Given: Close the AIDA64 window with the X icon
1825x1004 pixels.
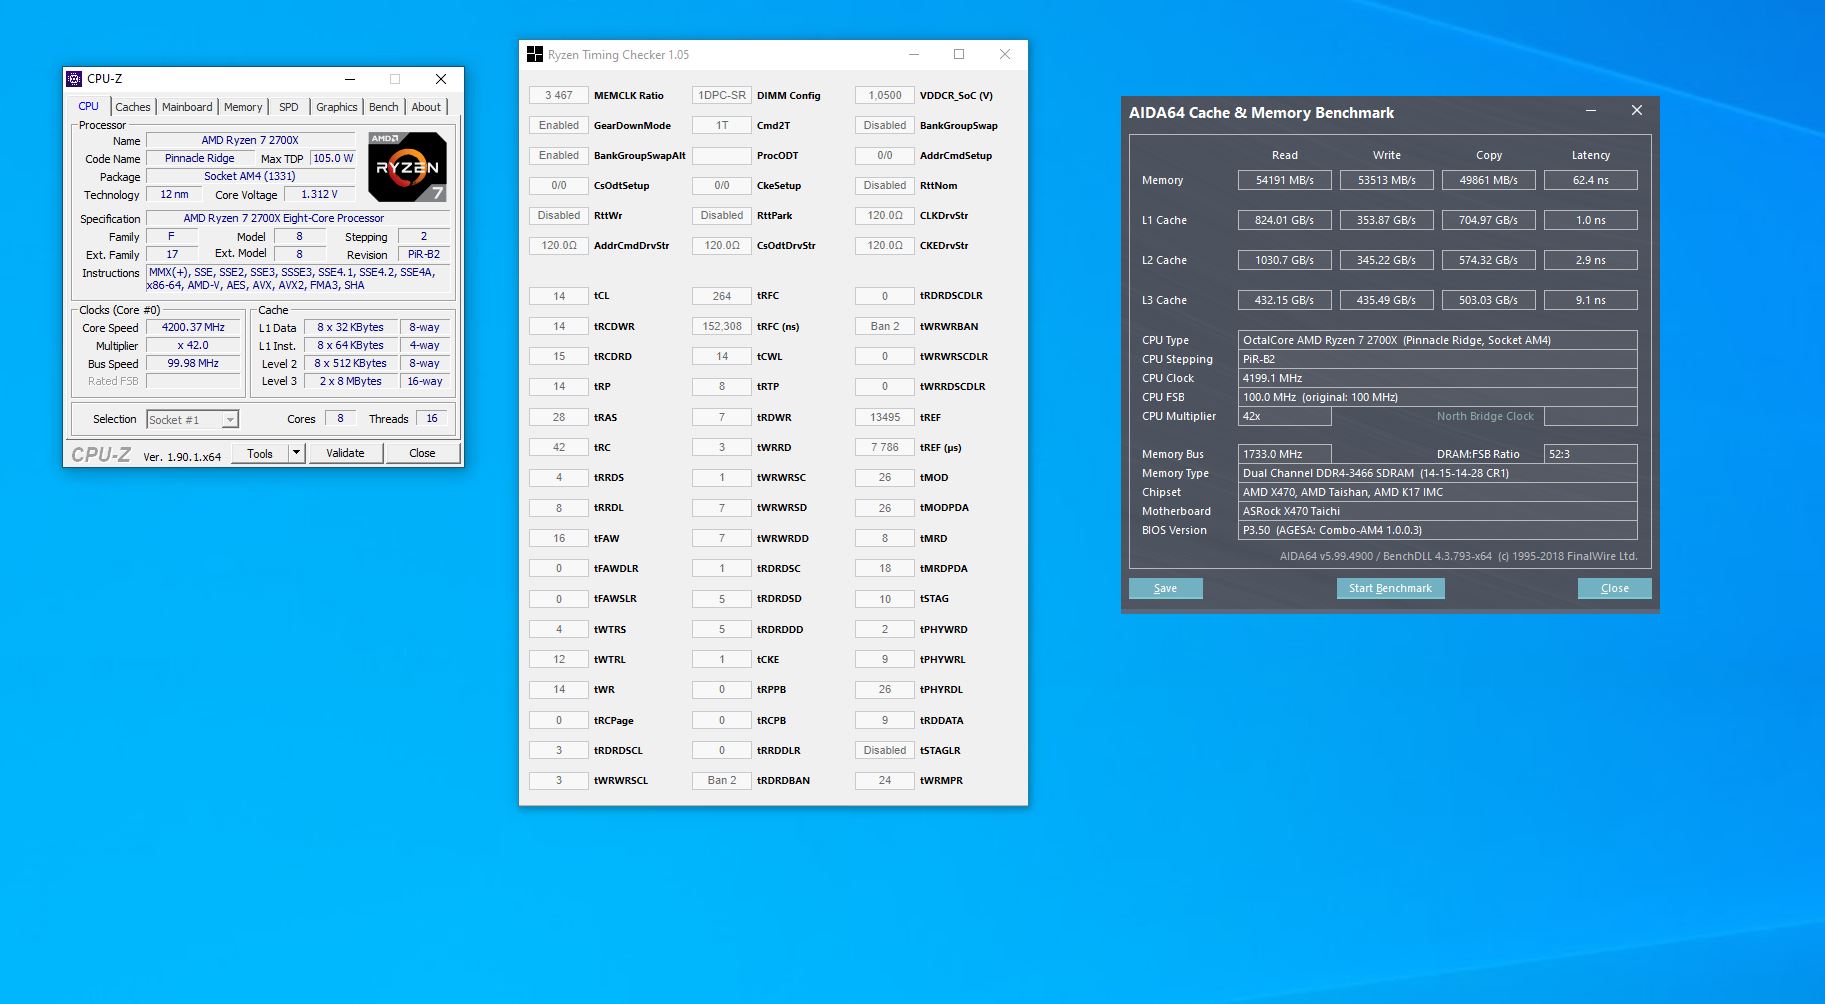Looking at the screenshot, I should click(1637, 111).
